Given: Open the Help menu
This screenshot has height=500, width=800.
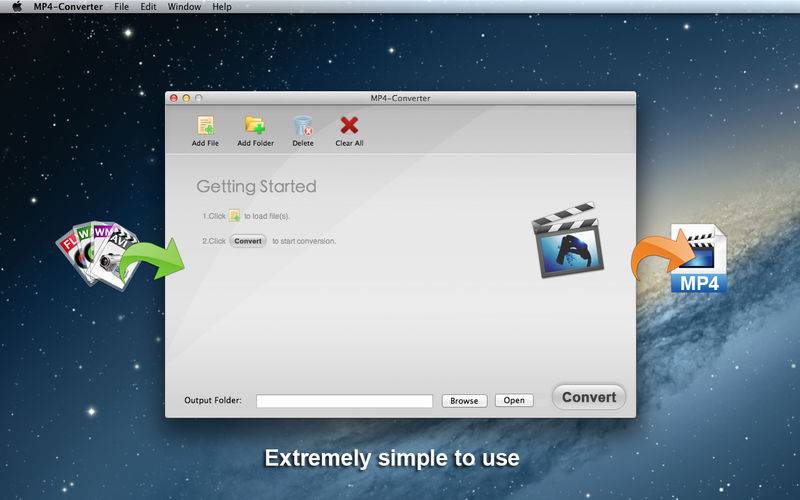Looking at the screenshot, I should [222, 7].
